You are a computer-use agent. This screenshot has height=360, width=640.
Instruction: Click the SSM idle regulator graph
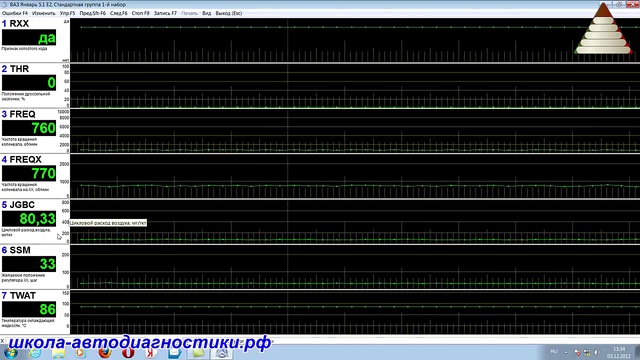tap(355, 267)
